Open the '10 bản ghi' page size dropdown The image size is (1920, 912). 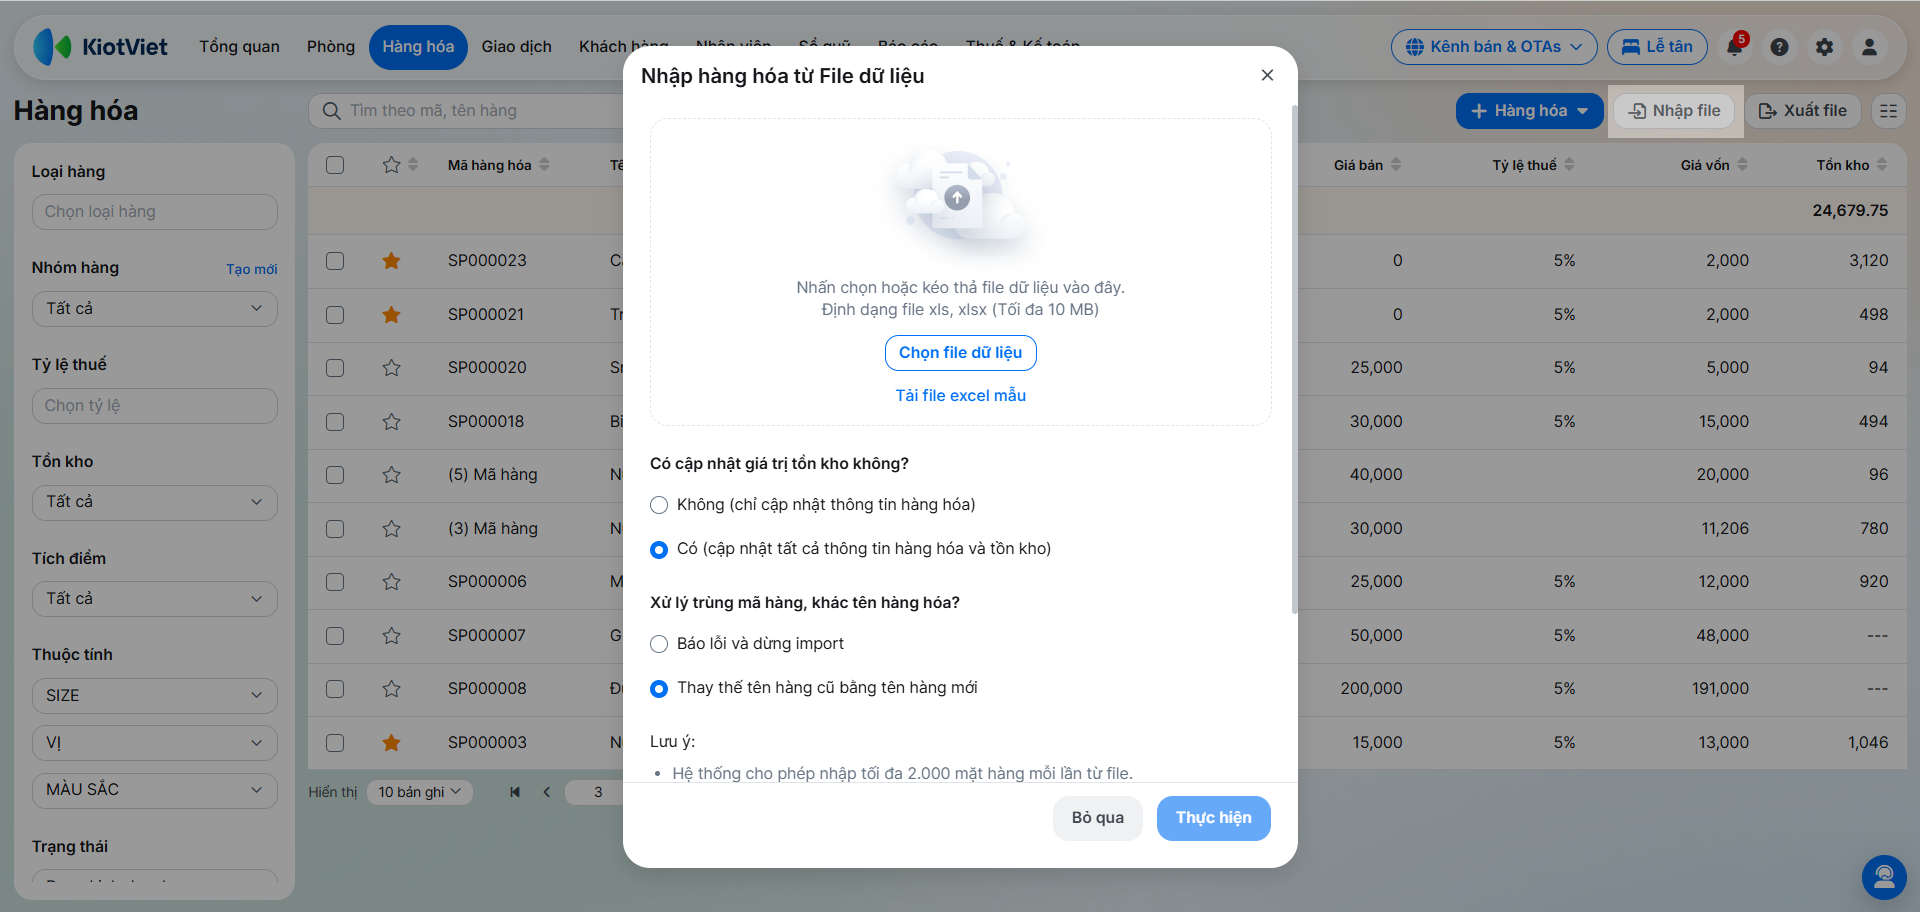(x=420, y=792)
